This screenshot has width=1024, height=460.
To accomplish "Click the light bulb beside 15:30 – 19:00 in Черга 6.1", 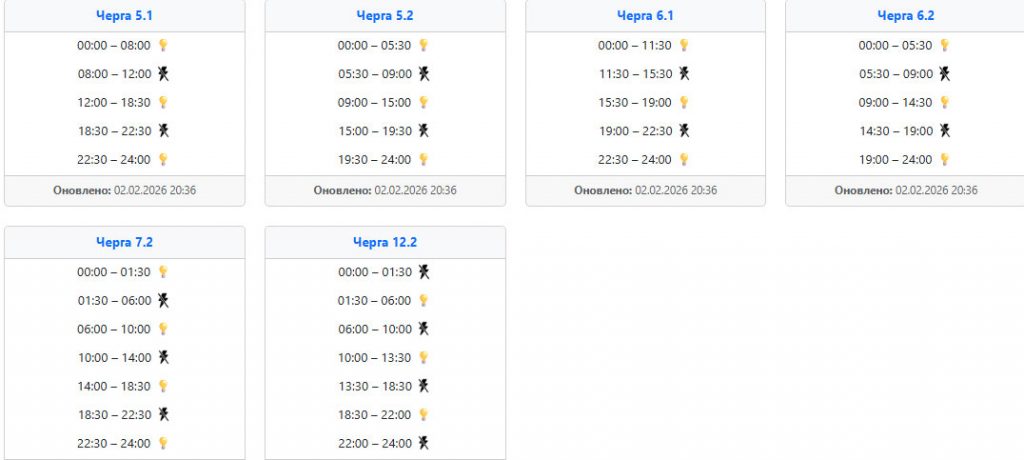I will pos(684,102).
